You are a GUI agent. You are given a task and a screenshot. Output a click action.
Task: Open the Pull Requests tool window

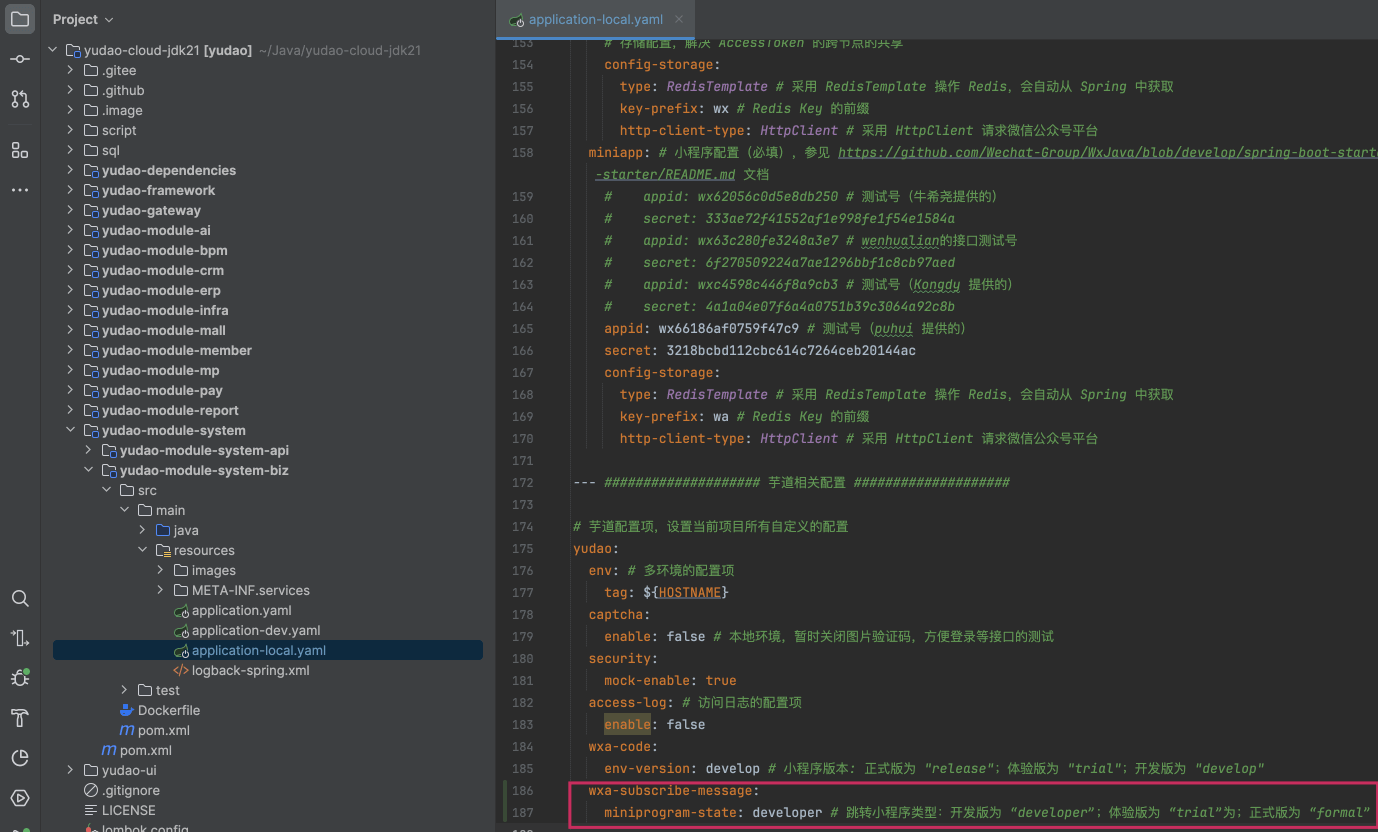pos(20,99)
